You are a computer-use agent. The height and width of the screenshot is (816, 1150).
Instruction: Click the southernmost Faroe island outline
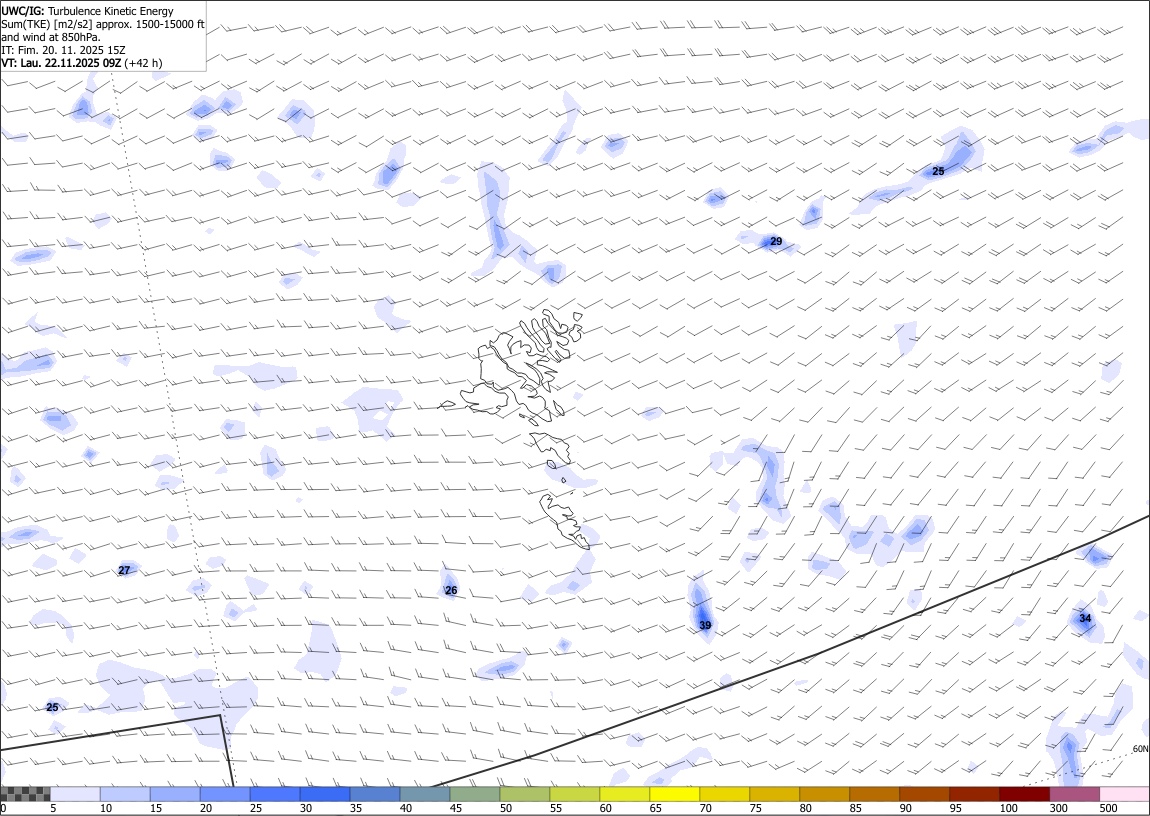point(564,521)
